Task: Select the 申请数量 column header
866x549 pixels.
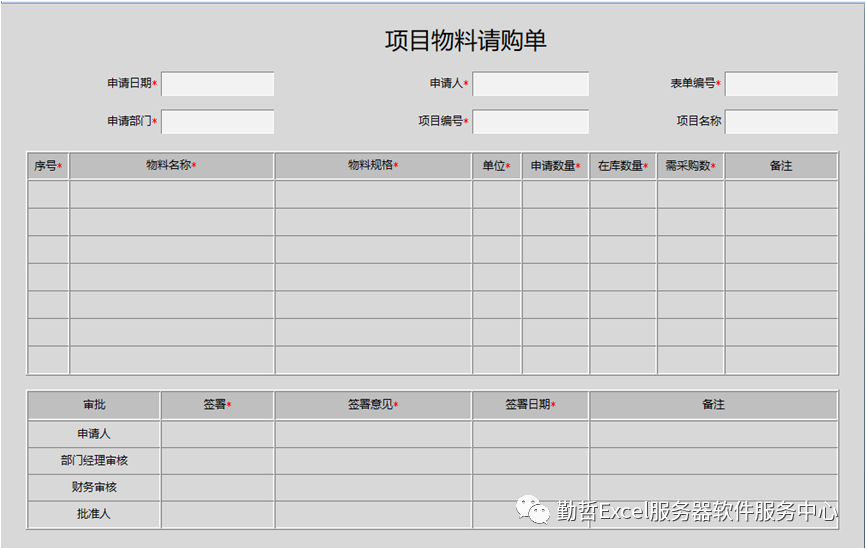Action: [x=556, y=166]
